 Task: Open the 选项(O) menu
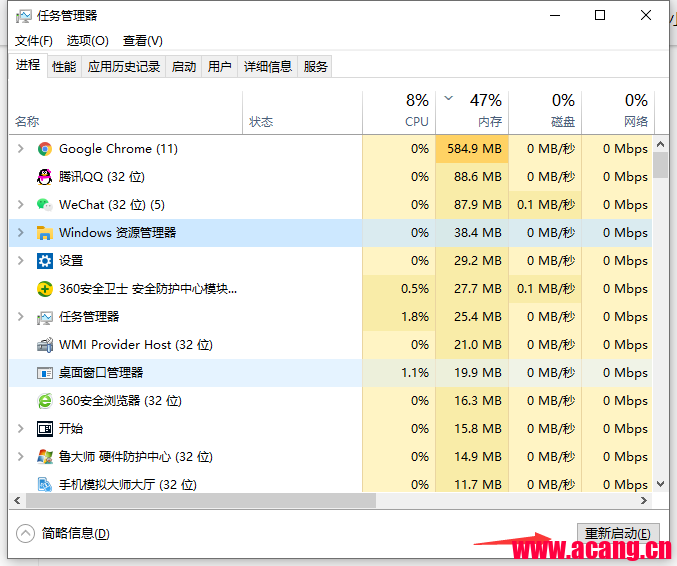point(88,41)
